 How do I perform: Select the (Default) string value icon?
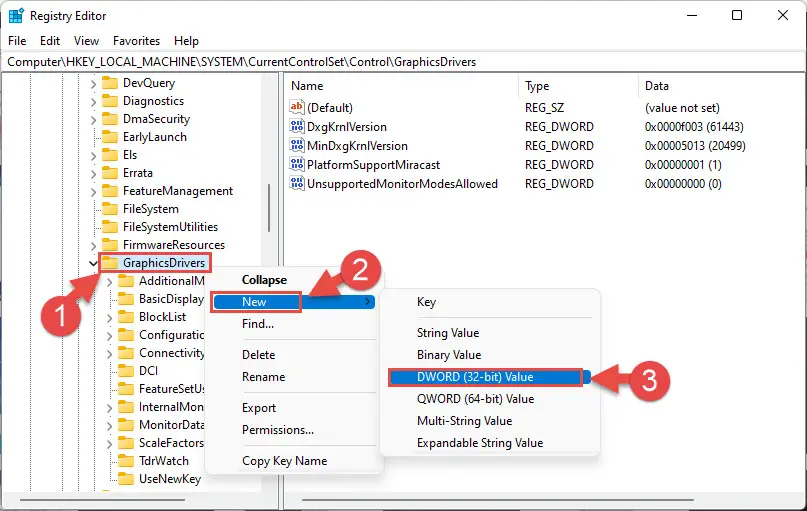click(x=296, y=107)
